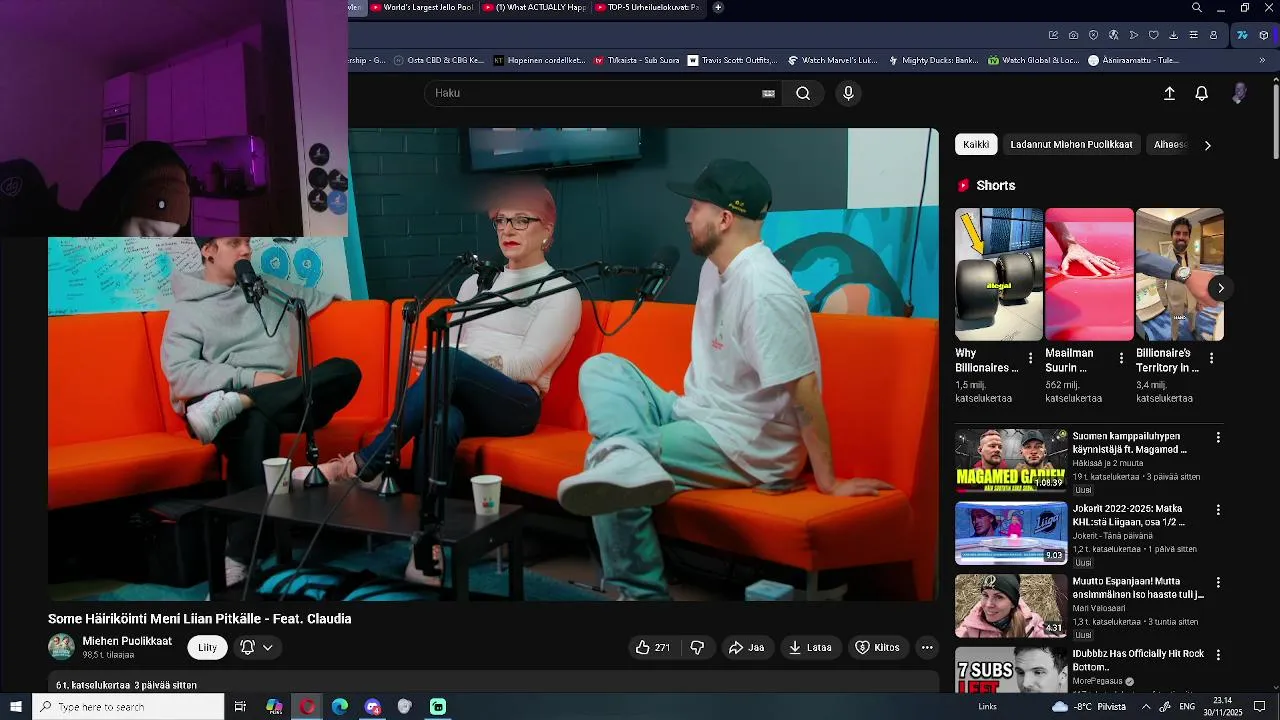1280x720 pixels.
Task: Switch to 'TOP-5 Urheiluelokuvat' tab
Action: pyautogui.click(x=647, y=7)
